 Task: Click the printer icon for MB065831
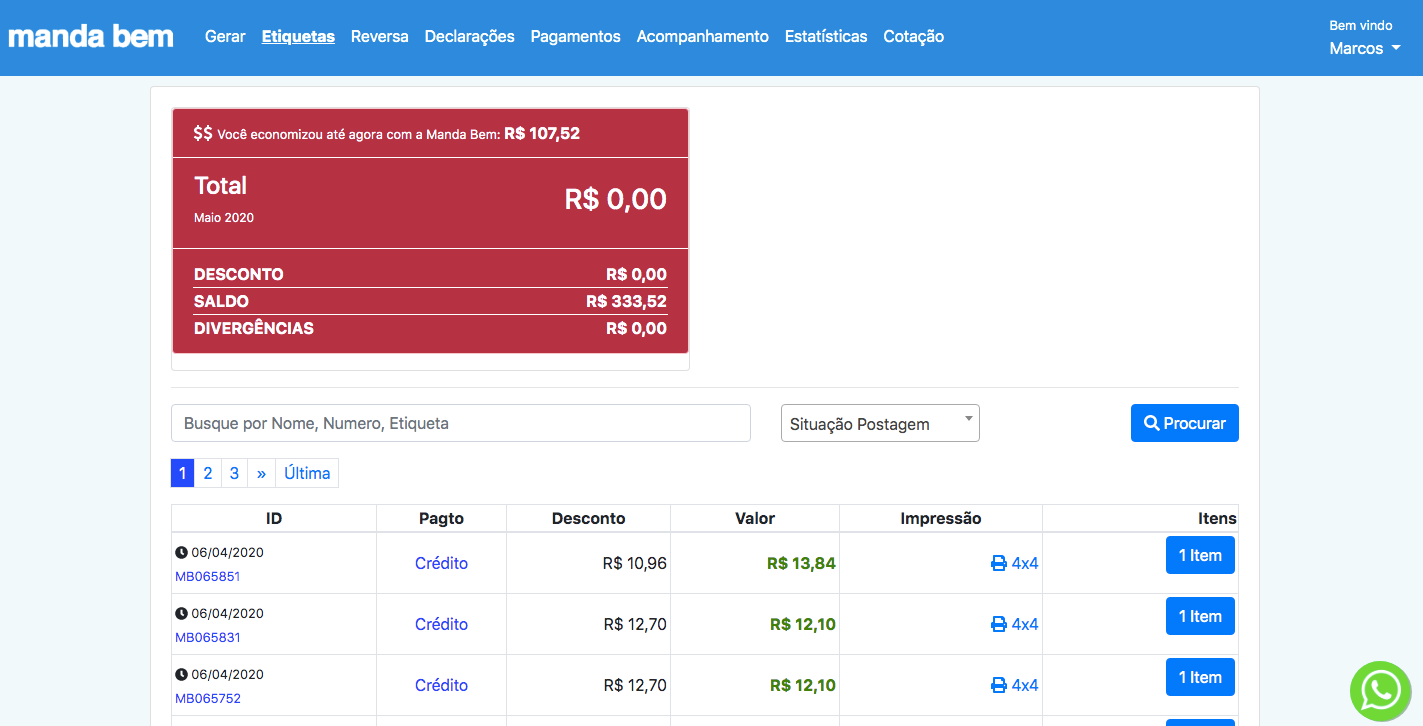pos(998,625)
